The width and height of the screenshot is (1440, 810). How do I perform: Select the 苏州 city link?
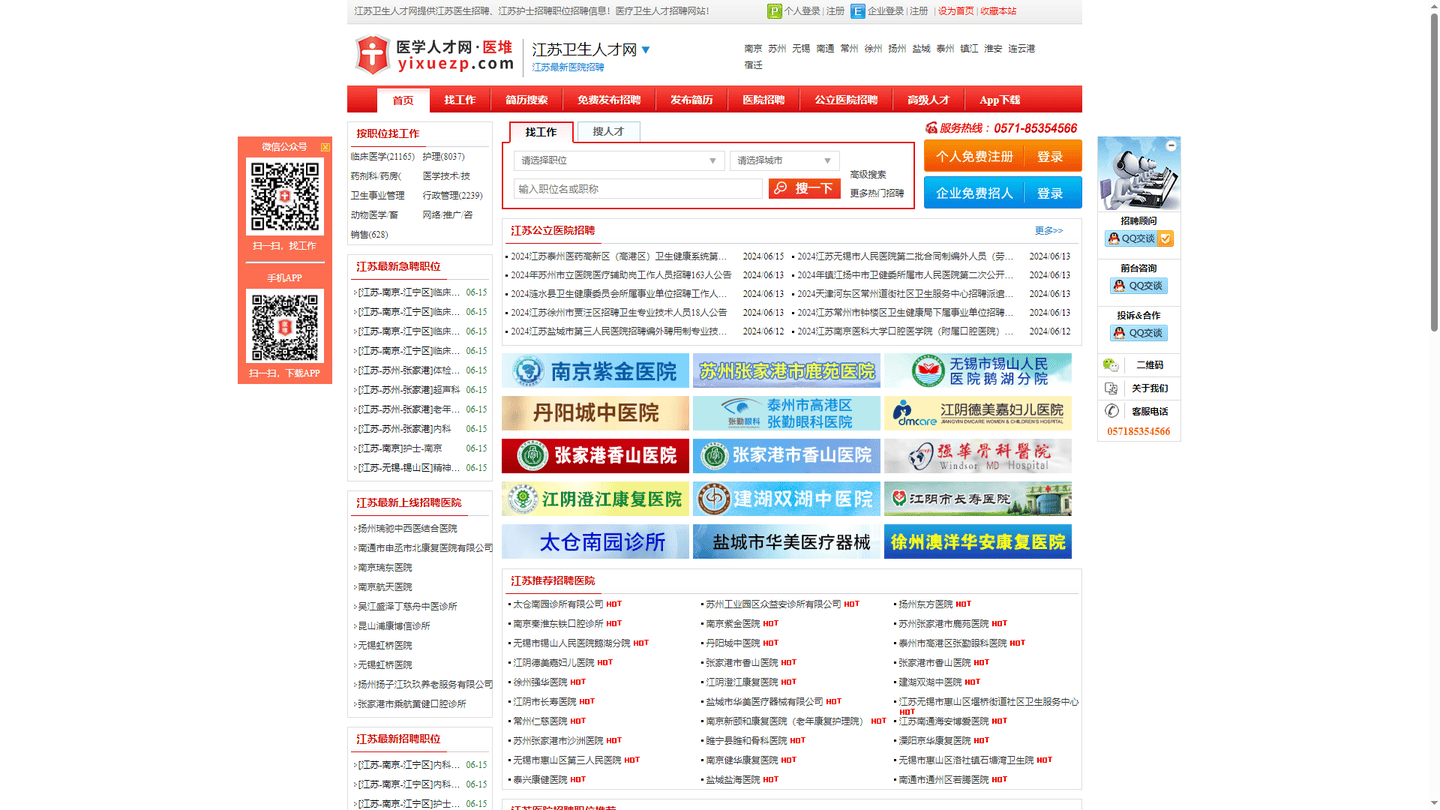coord(777,48)
